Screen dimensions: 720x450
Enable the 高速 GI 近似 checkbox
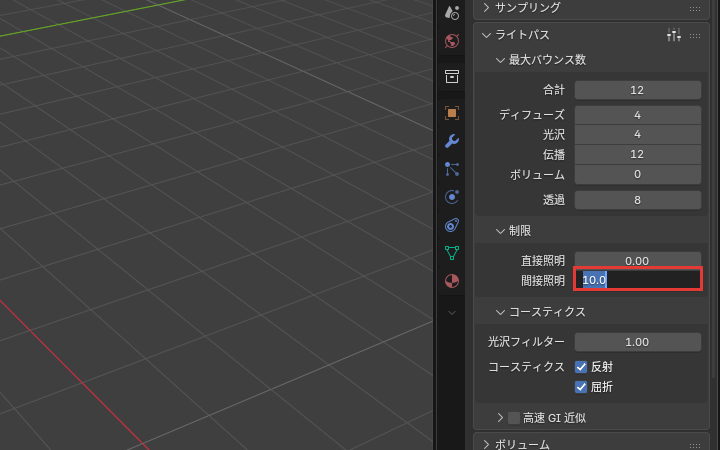click(x=514, y=418)
